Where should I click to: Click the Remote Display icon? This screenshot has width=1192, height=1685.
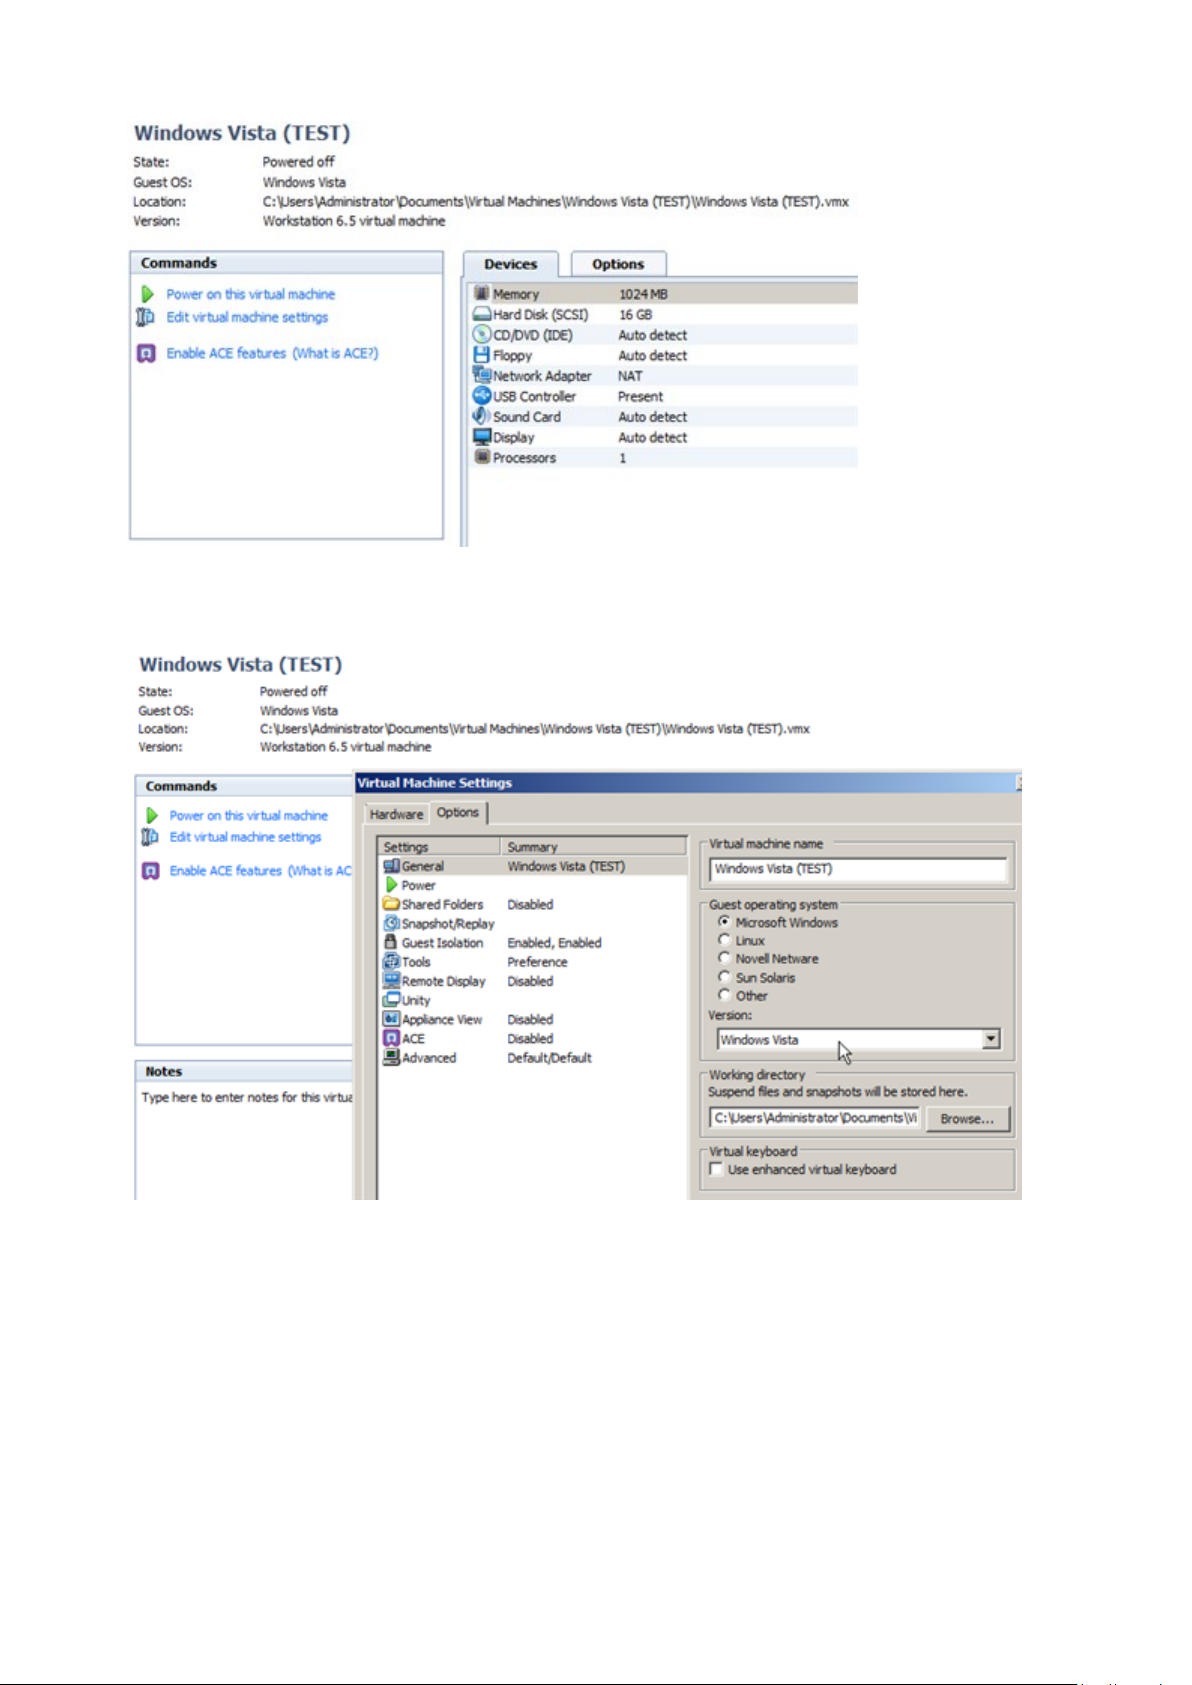click(x=392, y=981)
